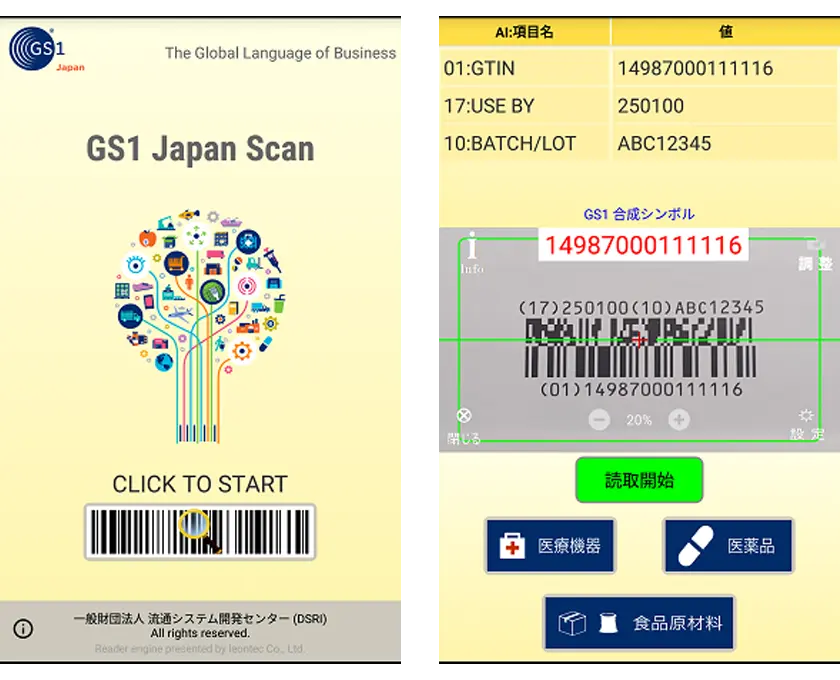Click the "値" column header

click(x=726, y=32)
